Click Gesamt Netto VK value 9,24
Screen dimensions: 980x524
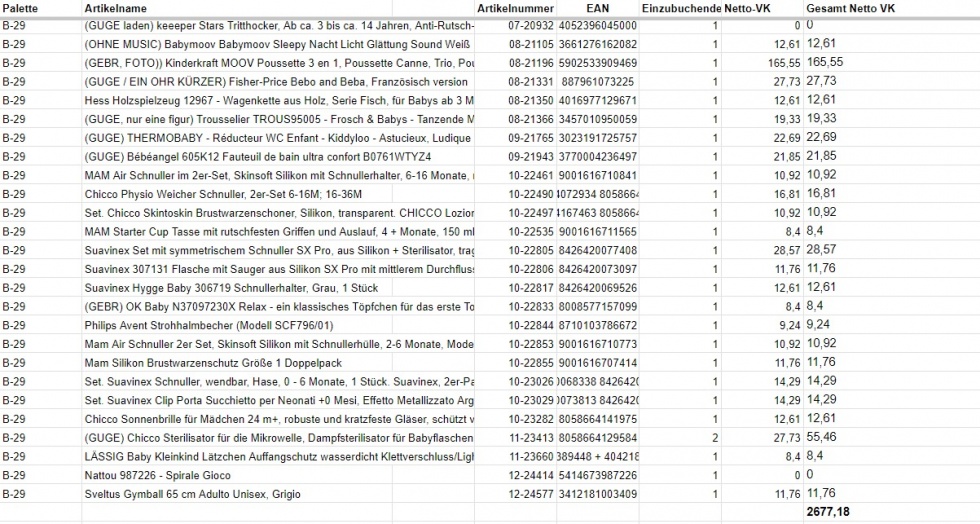click(x=818, y=325)
